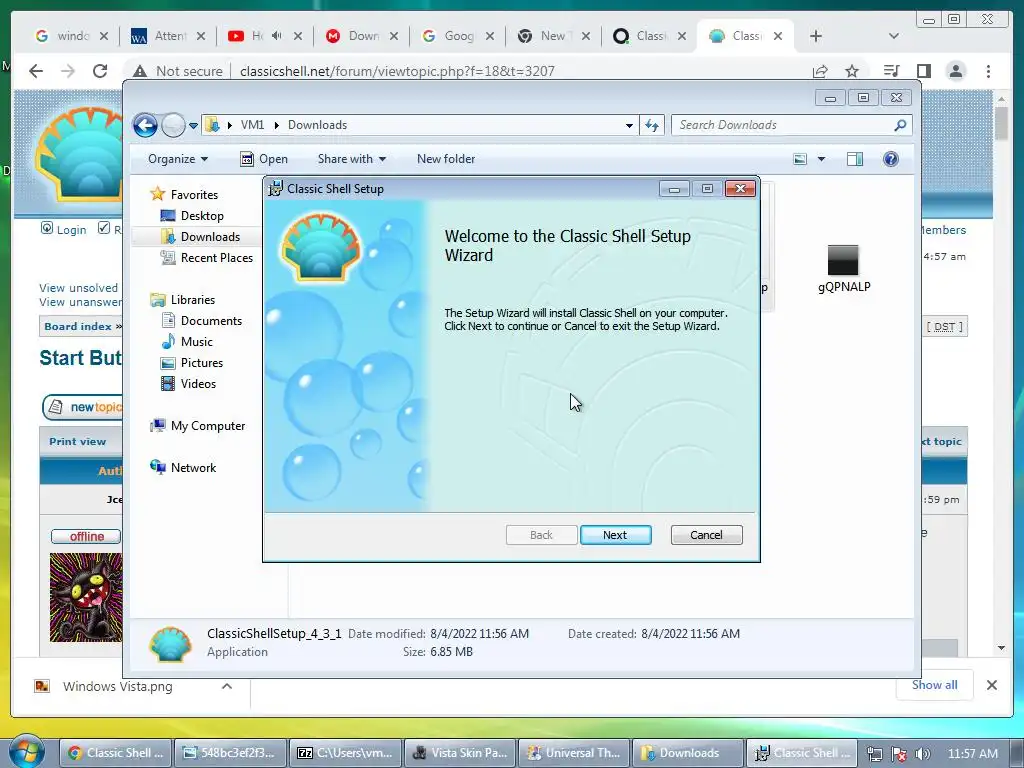
Task: Click Downloads in the address breadcrumb
Action: click(x=317, y=125)
